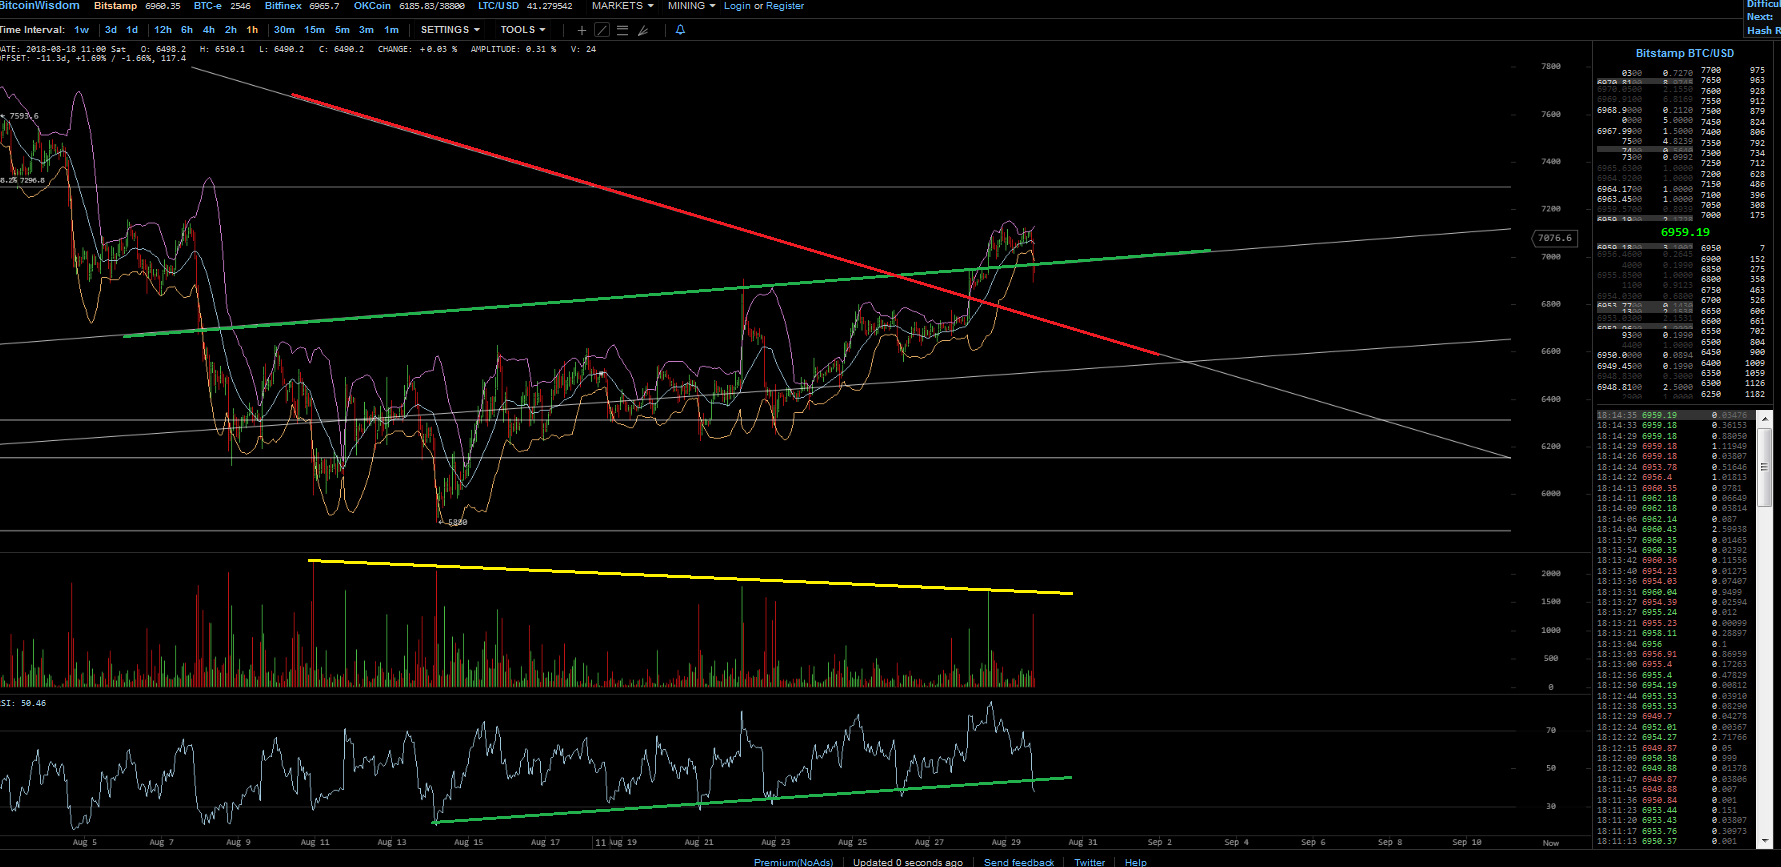Set time interval to 1w
The height and width of the screenshot is (867, 1781).
pos(82,30)
